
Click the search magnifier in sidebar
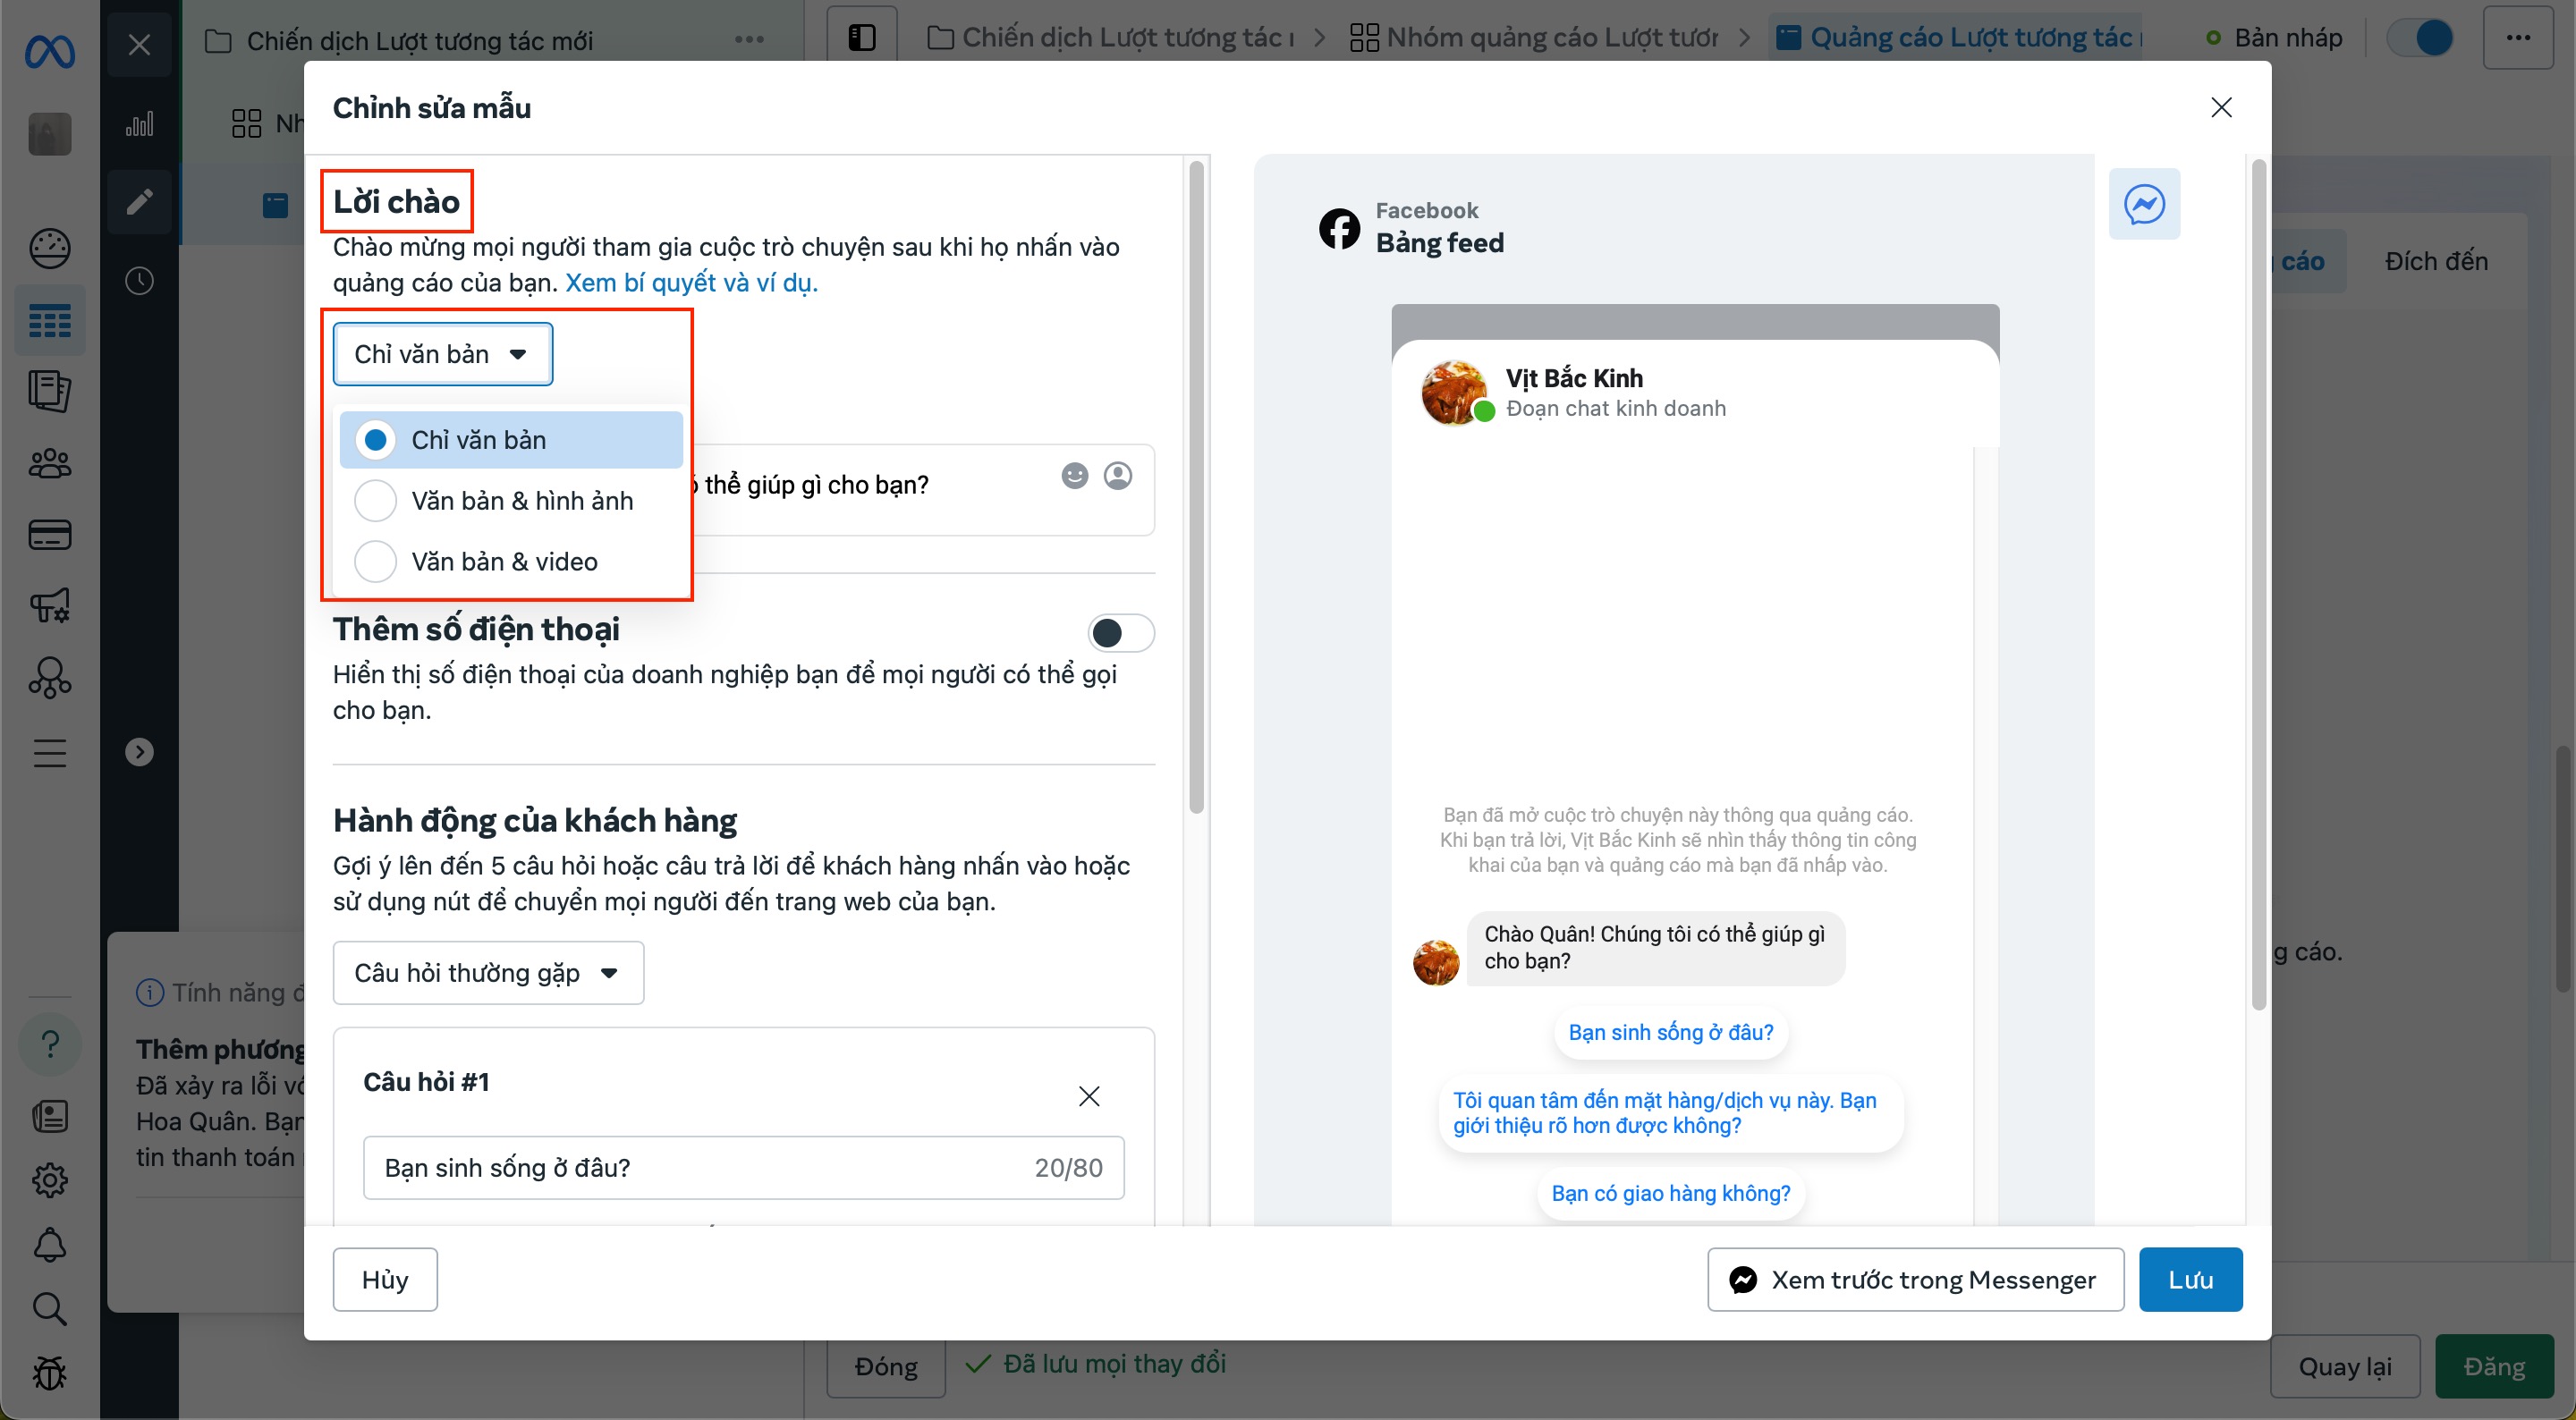pos(49,1308)
